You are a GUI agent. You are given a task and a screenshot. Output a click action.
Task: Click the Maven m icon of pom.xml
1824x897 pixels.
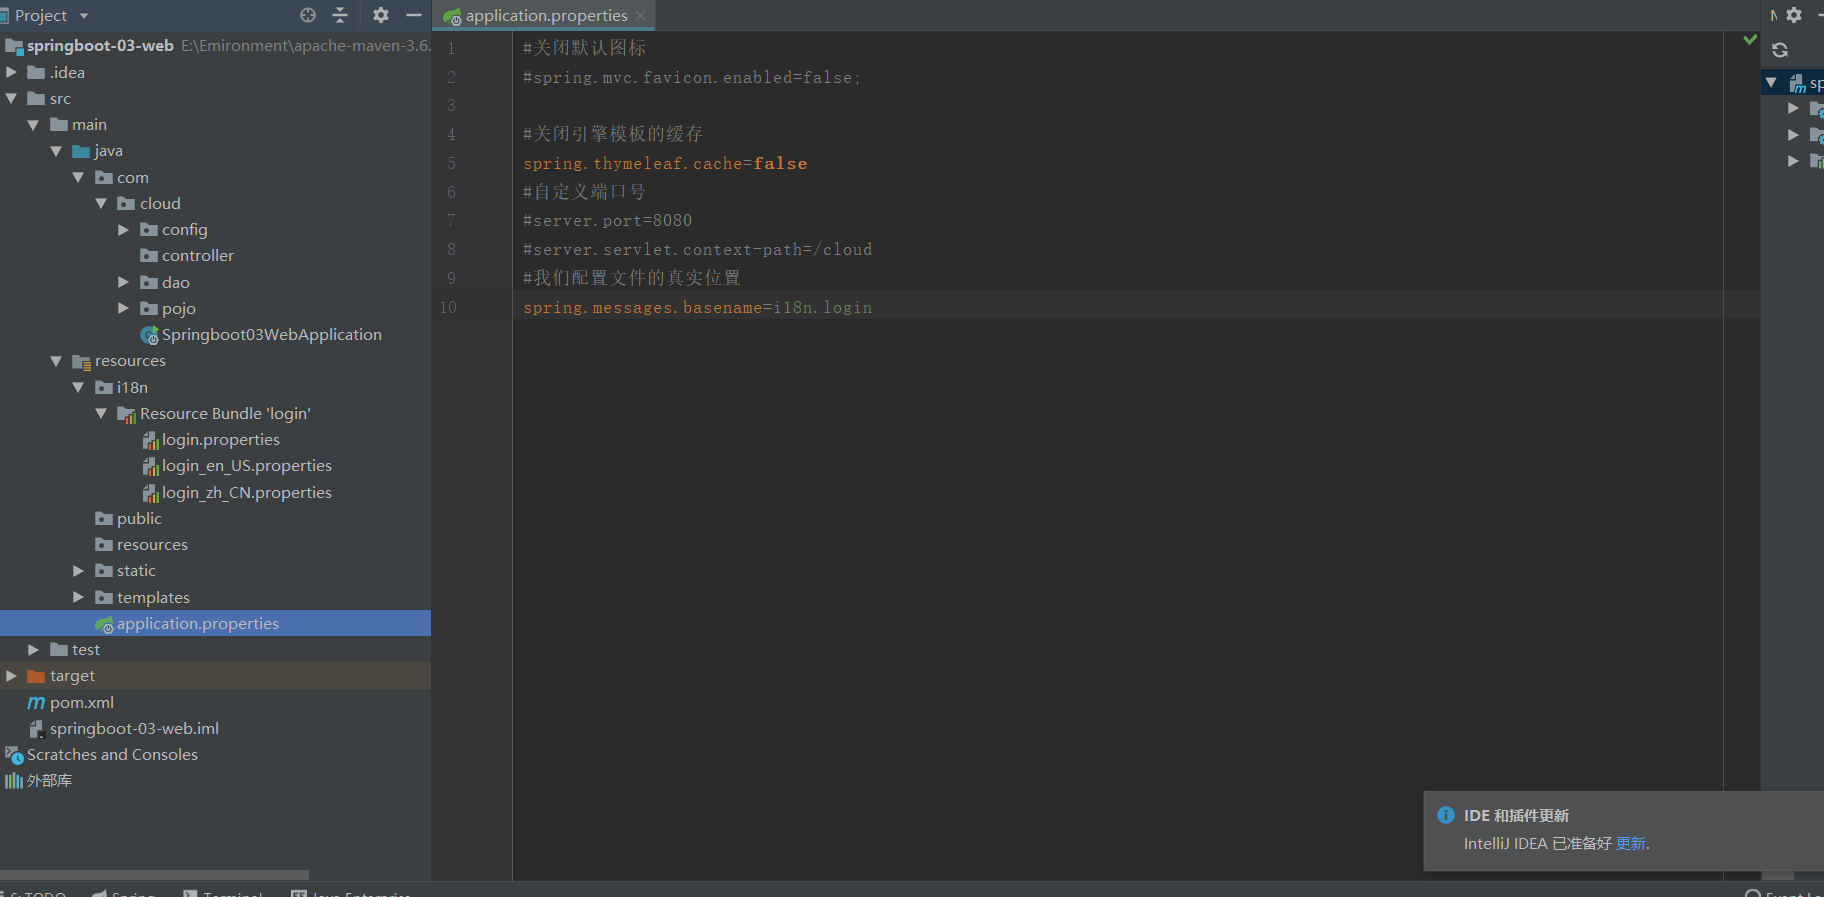coord(36,702)
